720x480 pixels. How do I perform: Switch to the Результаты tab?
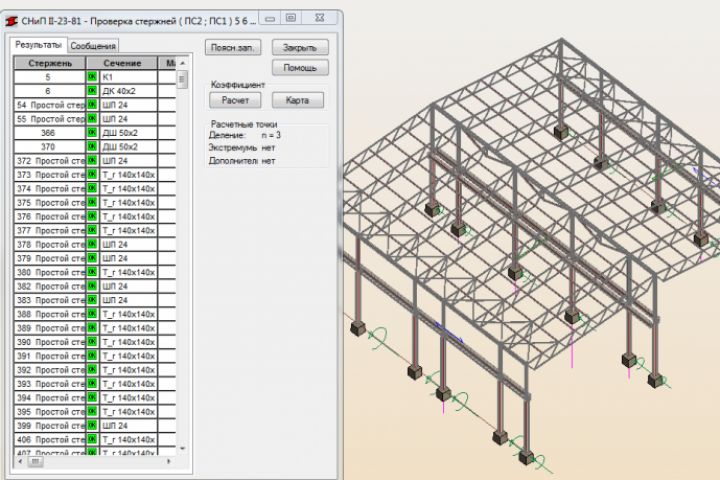pos(39,45)
